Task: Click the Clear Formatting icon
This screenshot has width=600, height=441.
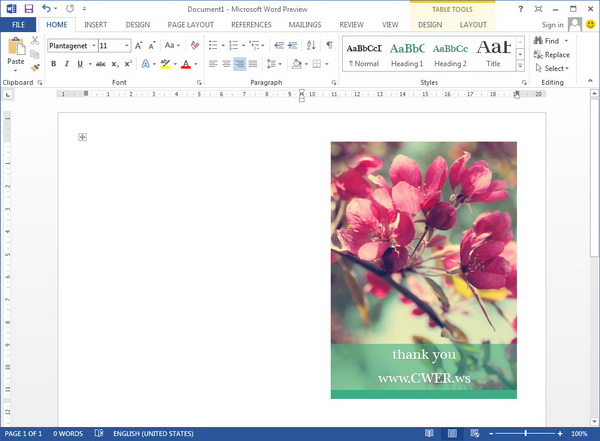Action: (x=193, y=45)
